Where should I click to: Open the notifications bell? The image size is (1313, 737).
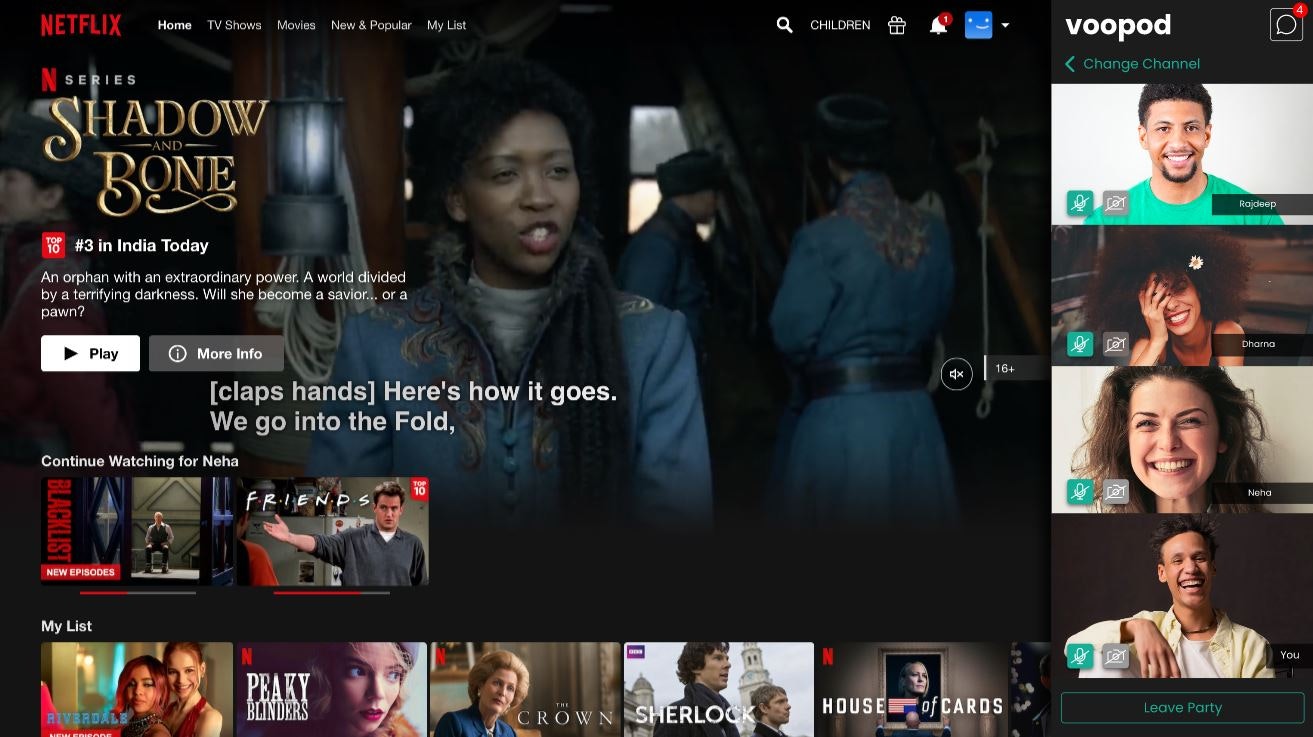click(x=938, y=25)
